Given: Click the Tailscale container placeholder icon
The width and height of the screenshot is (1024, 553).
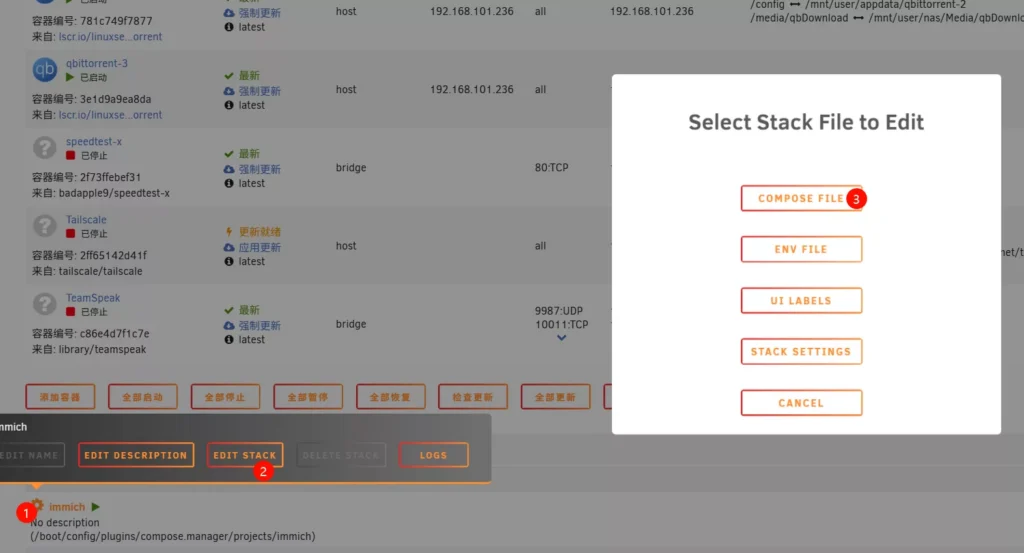Looking at the screenshot, I should tap(45, 226).
